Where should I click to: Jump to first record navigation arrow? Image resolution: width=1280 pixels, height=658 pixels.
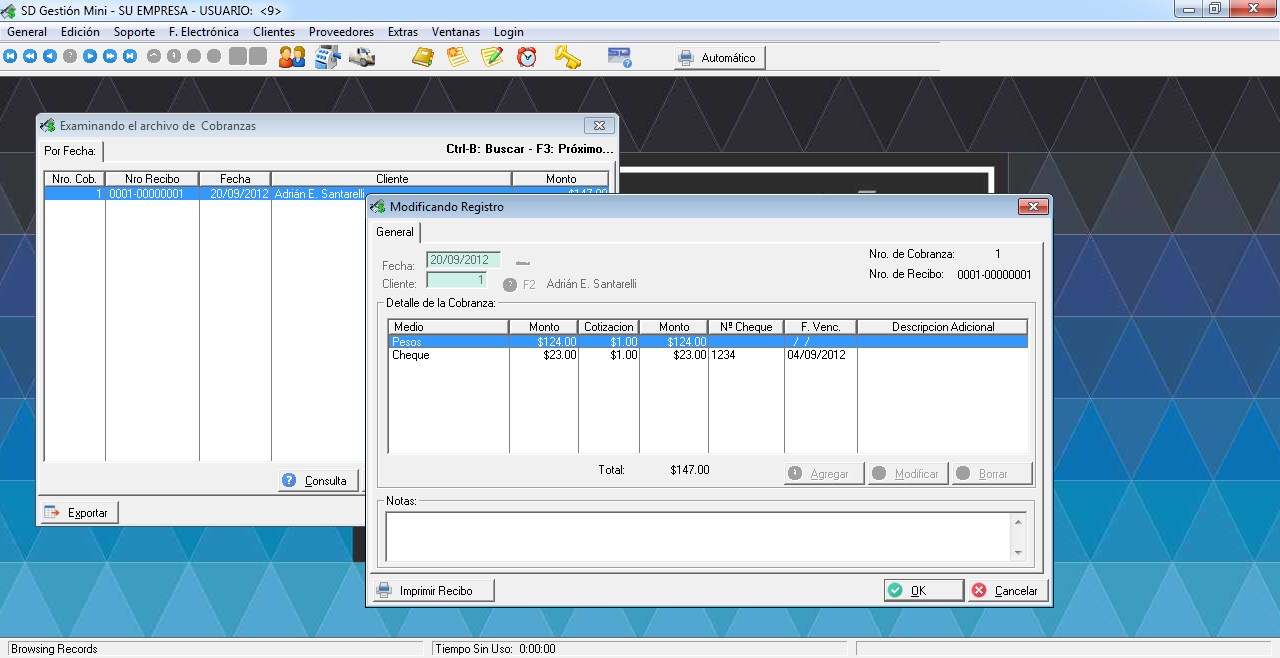coord(10,57)
